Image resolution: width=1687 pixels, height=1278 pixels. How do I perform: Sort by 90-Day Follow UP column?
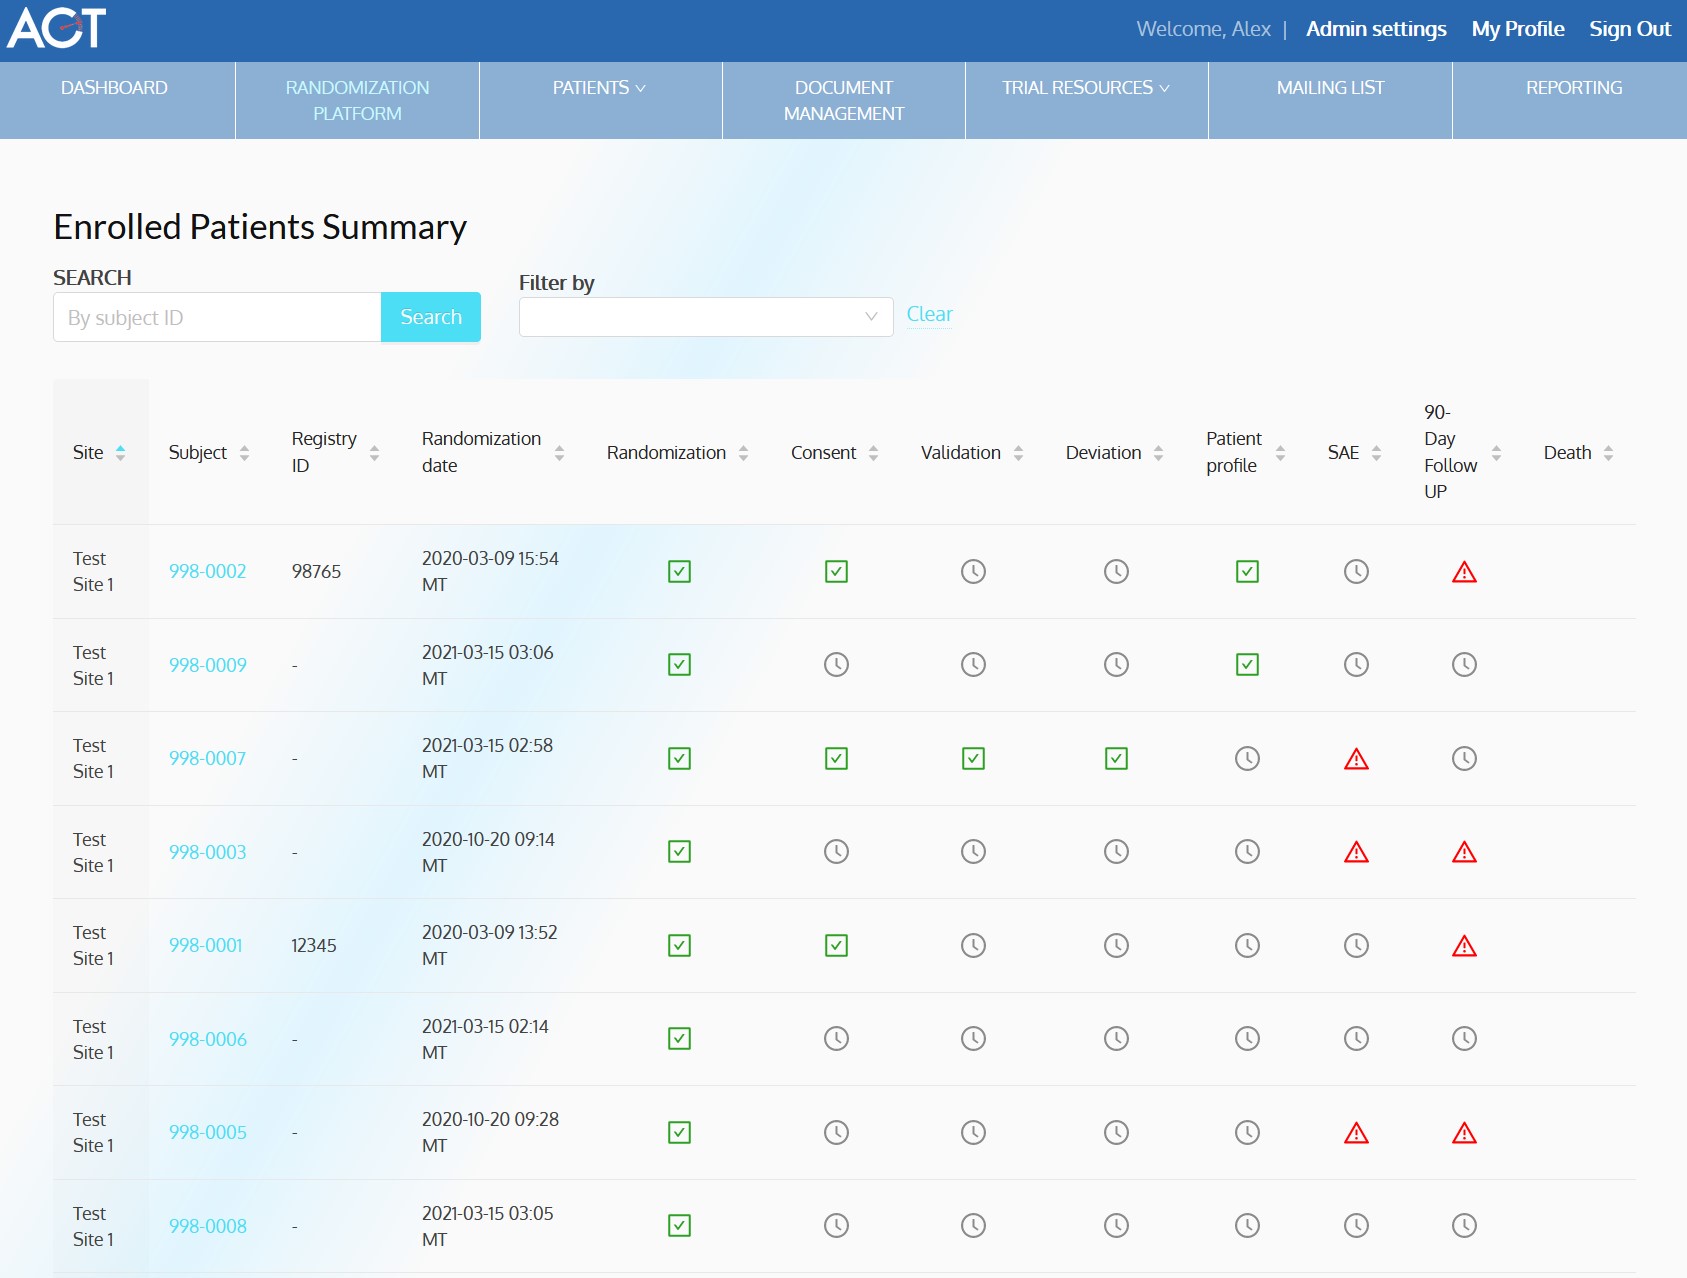tap(1496, 453)
